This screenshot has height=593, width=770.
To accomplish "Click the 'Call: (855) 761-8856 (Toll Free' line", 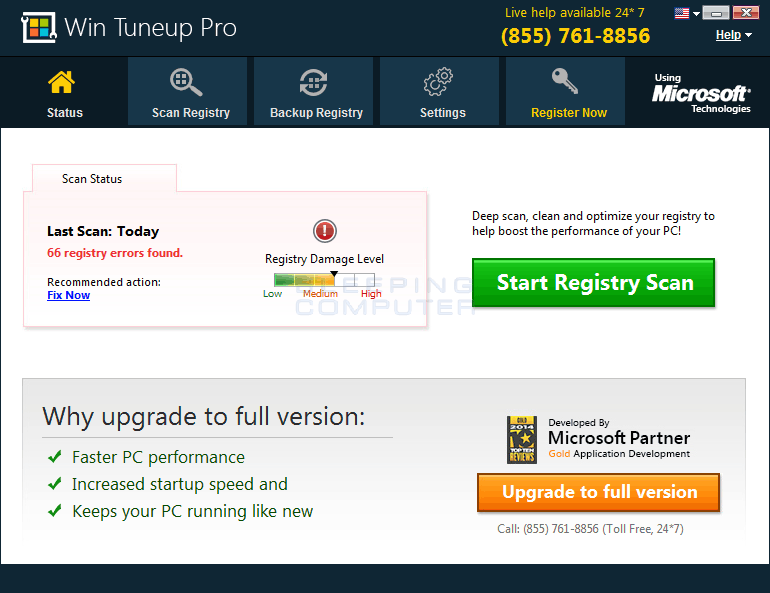I will [x=590, y=529].
